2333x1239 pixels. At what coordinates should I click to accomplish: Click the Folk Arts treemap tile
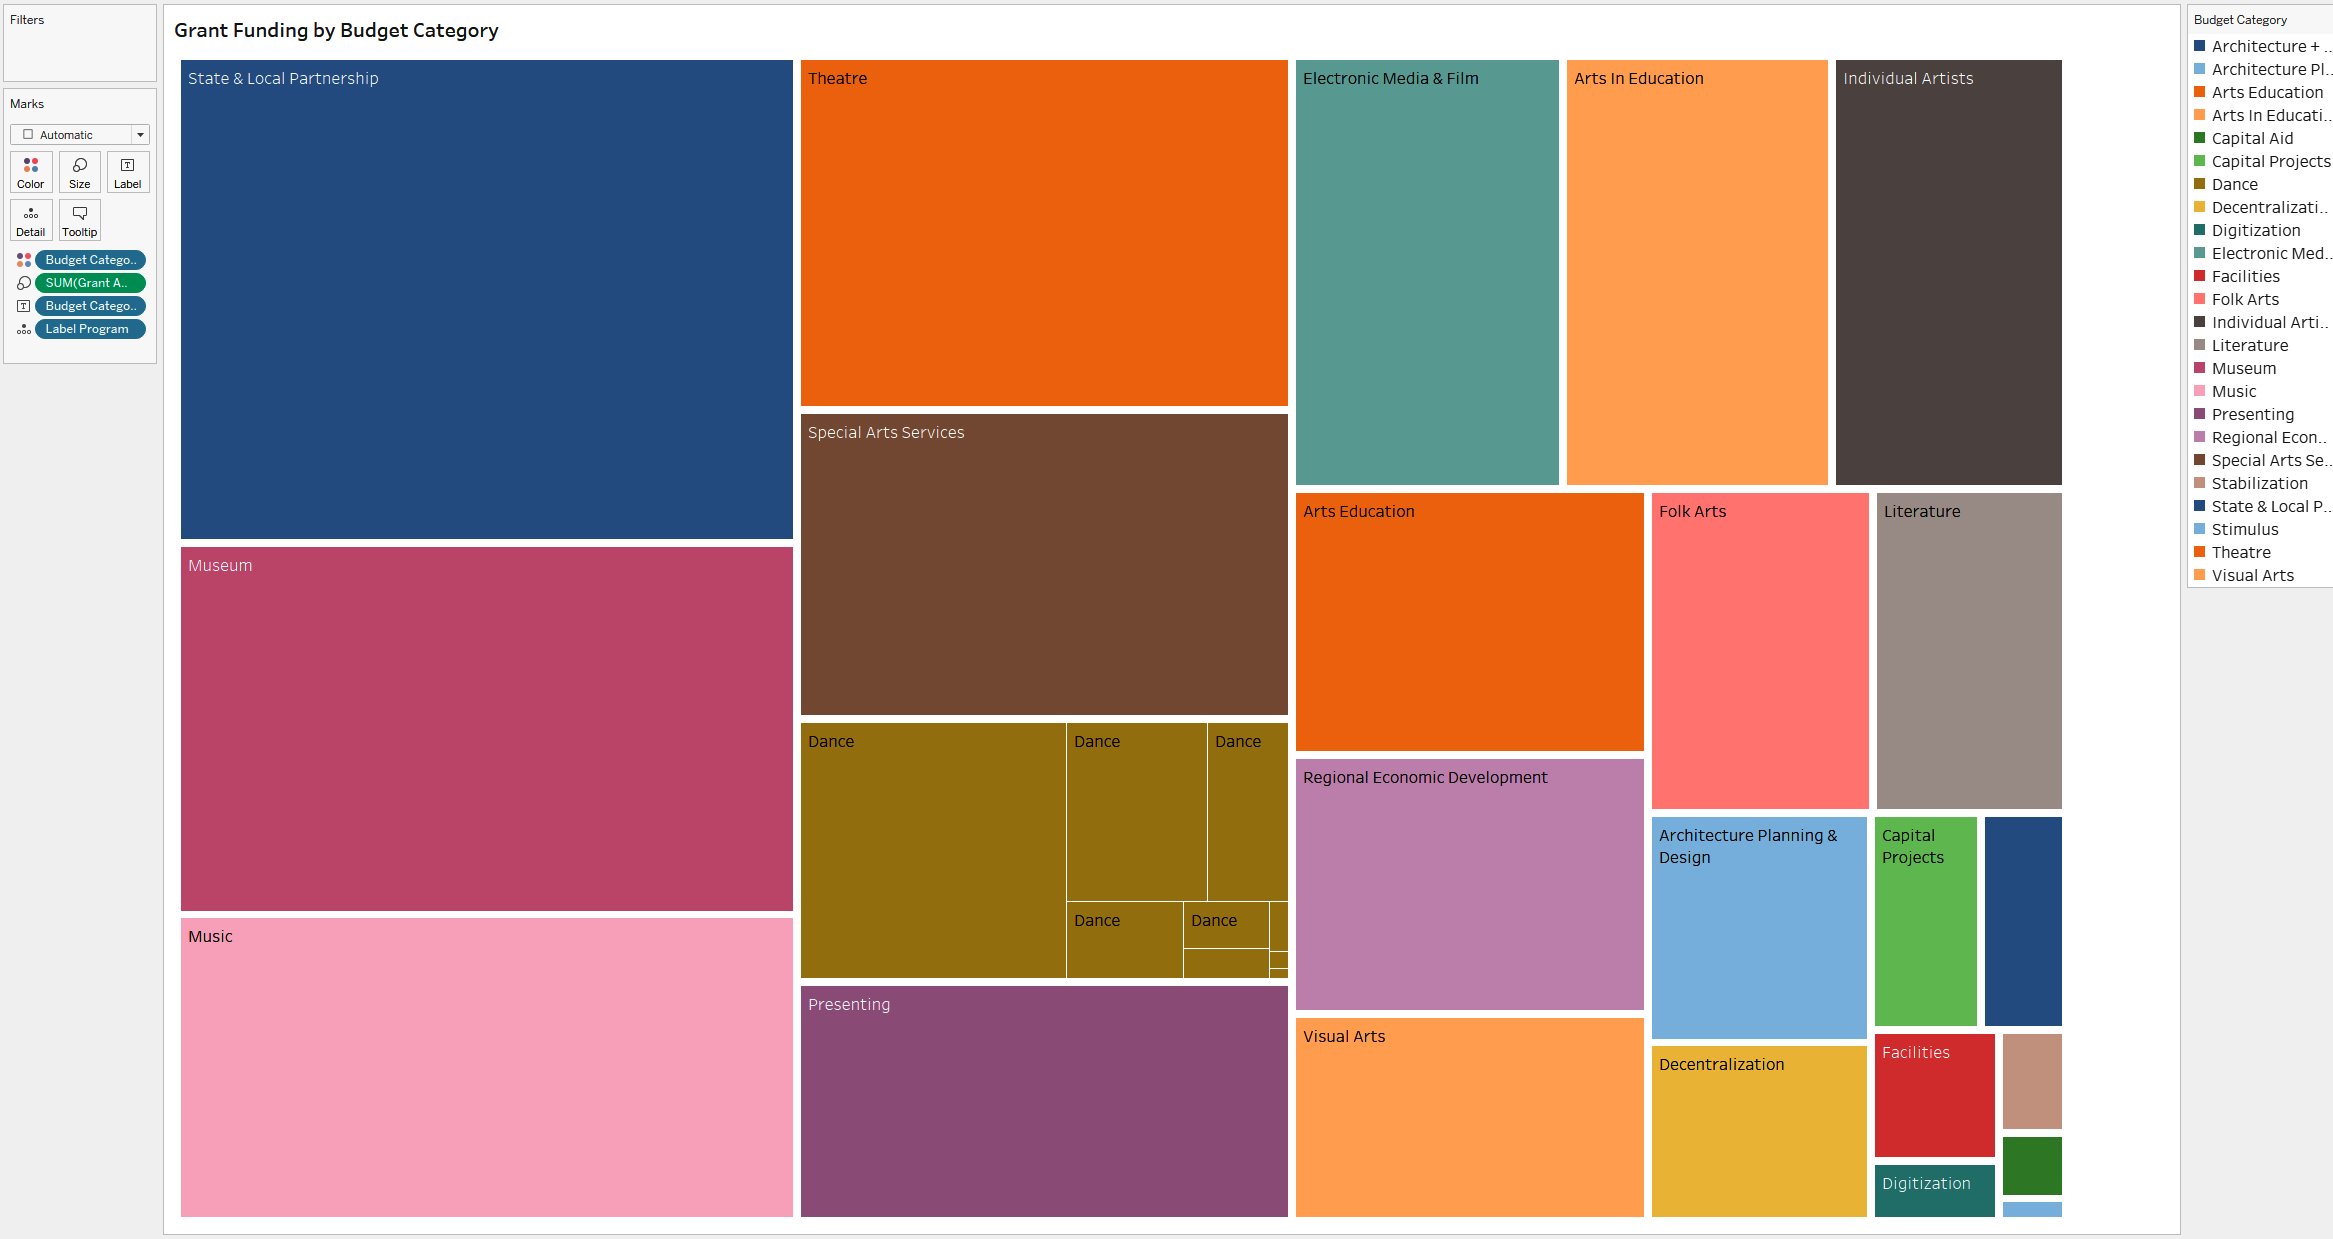[x=1760, y=651]
